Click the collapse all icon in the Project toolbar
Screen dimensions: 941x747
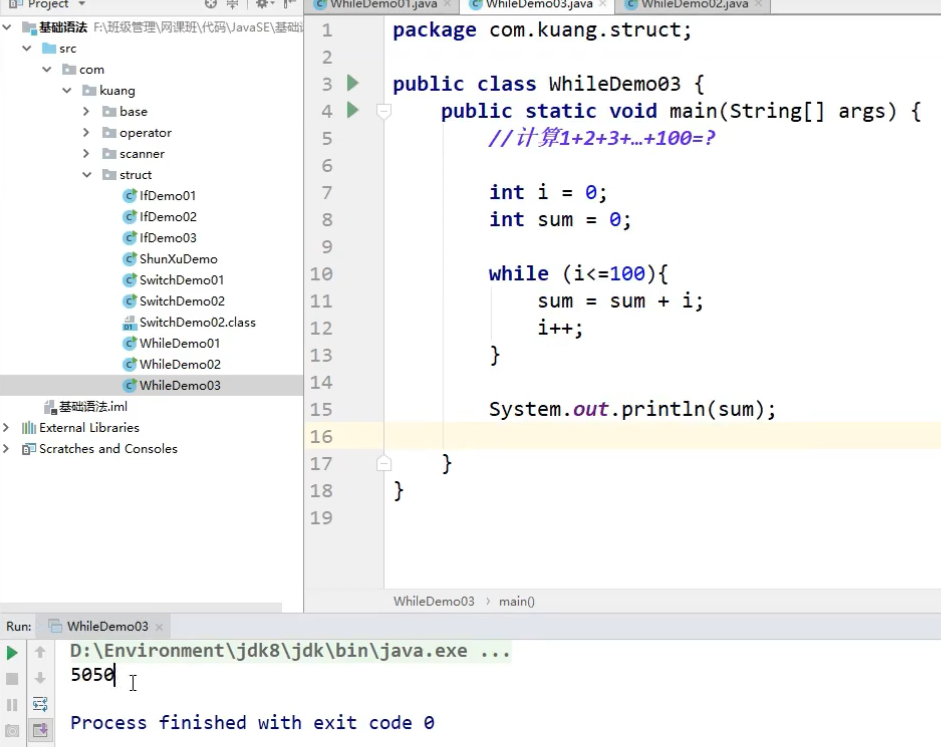[232, 4]
